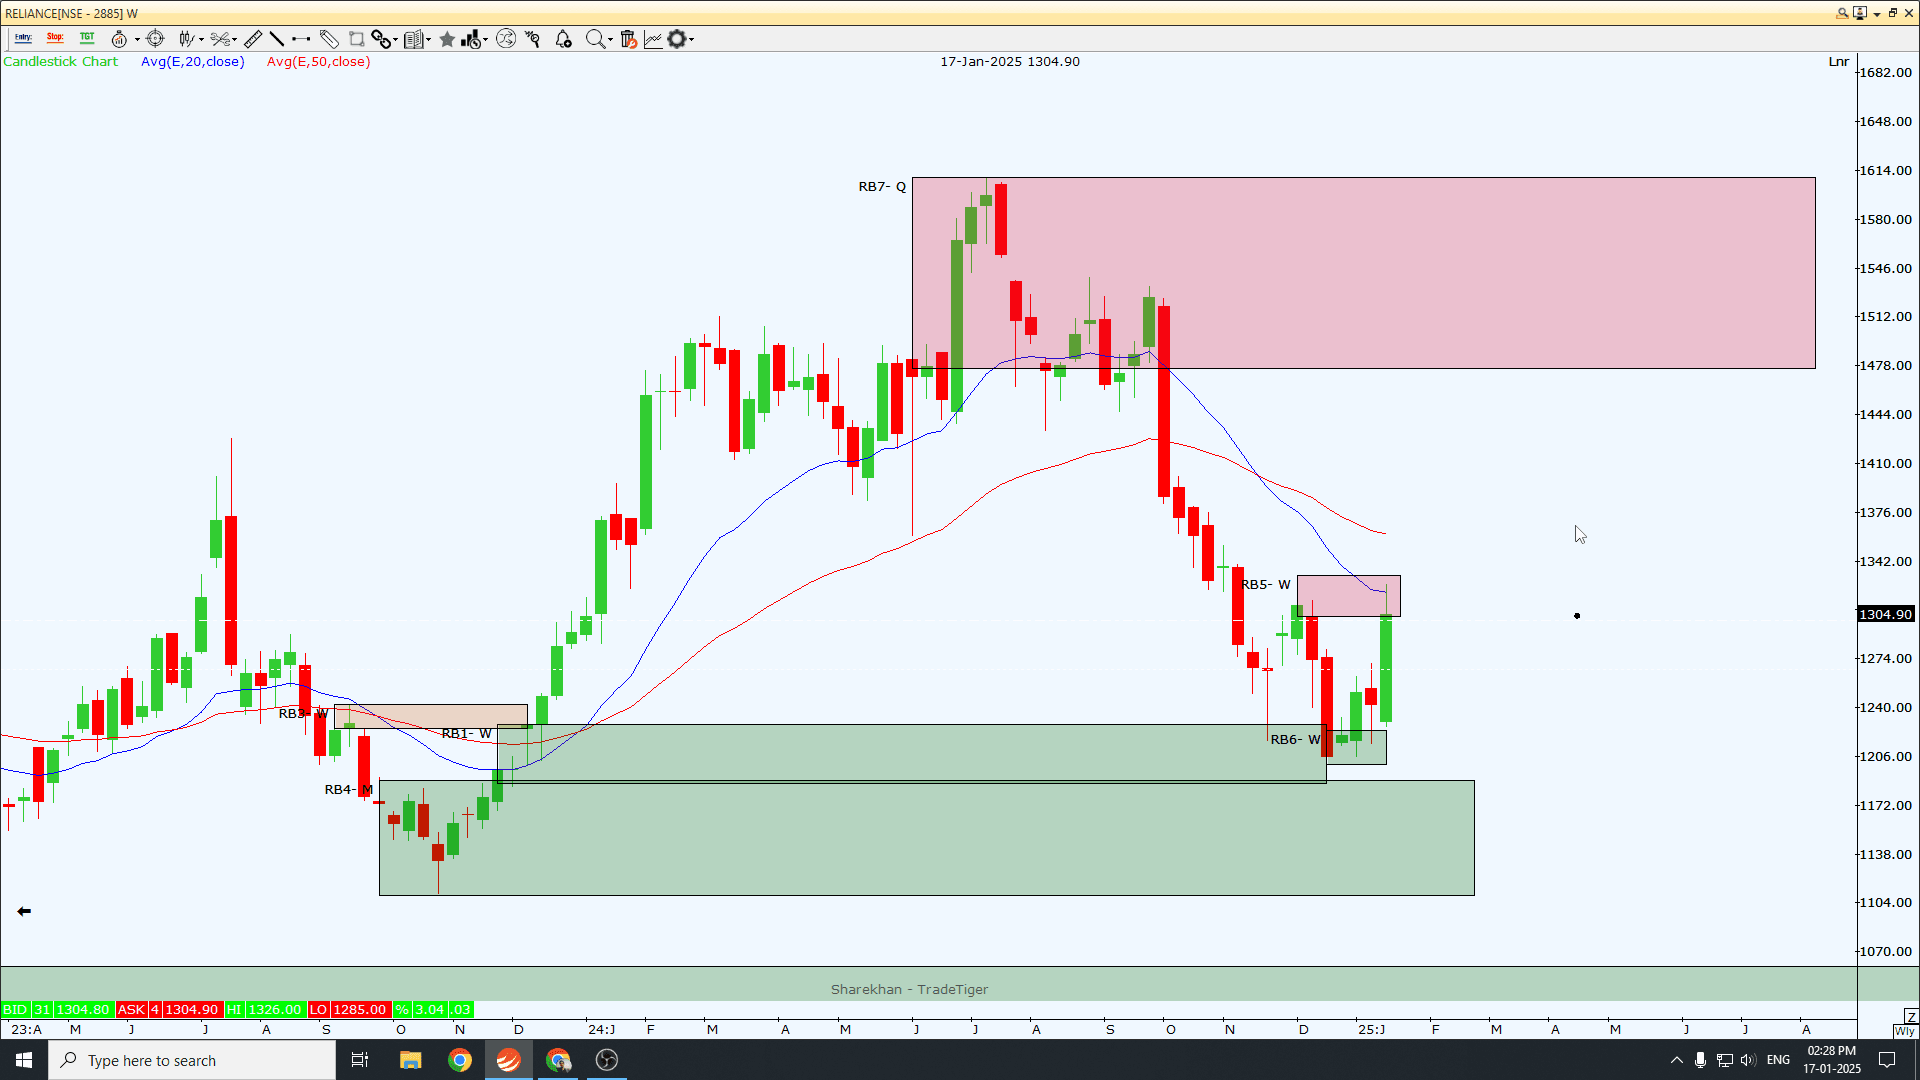
Task: Click the scissors cut tool icon
Action: [221, 39]
